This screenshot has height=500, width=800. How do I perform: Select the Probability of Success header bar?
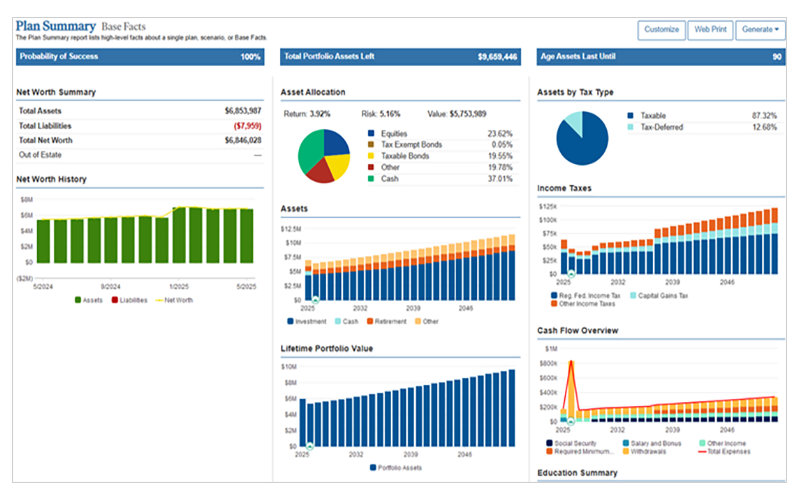point(140,57)
